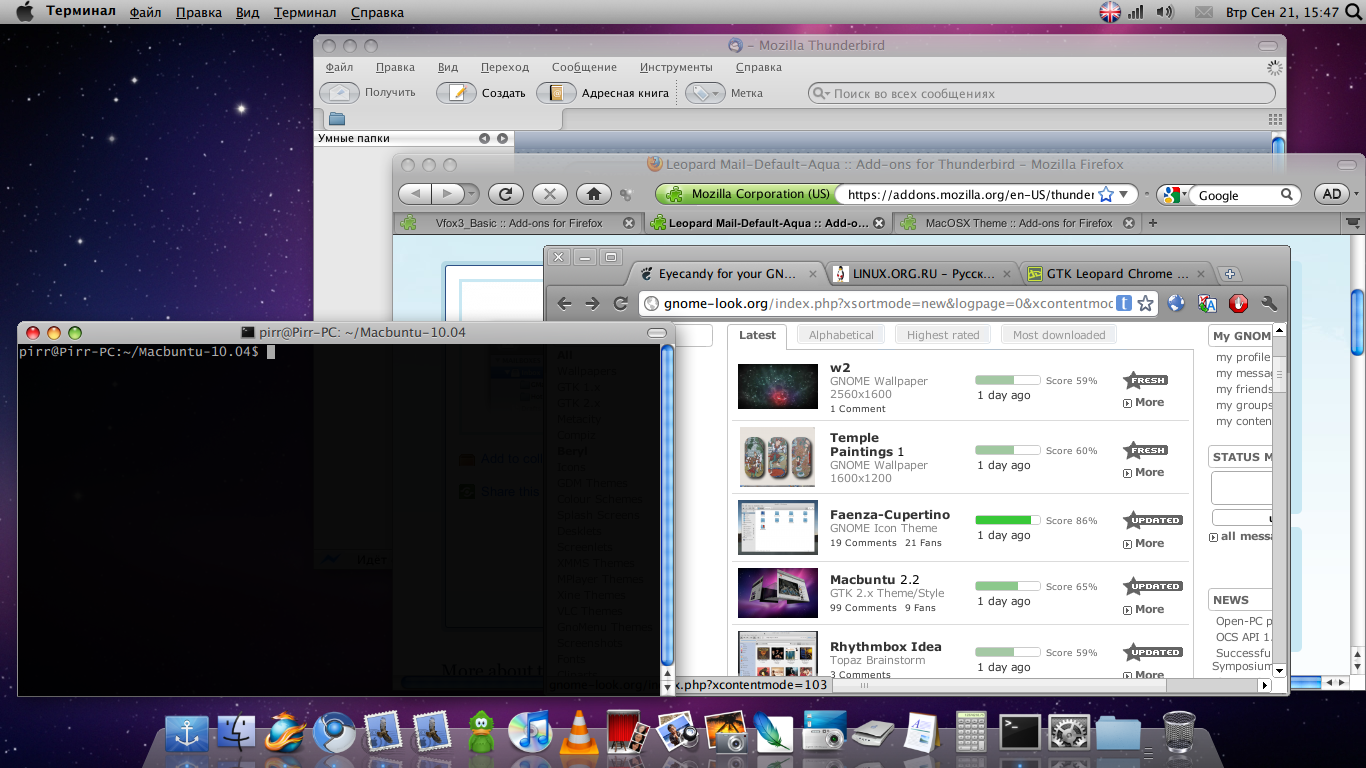Screen dimensions: 1366x768
Task: Click the volume icon in the menu bar
Action: pos(1165,12)
